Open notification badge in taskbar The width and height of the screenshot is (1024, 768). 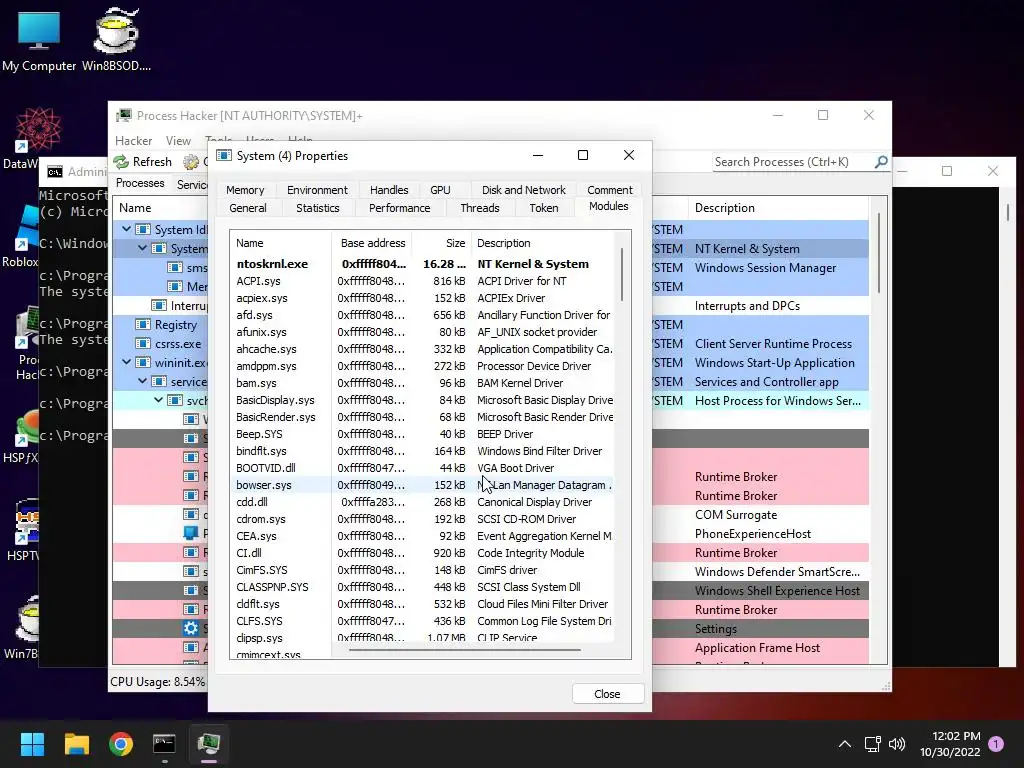click(996, 743)
